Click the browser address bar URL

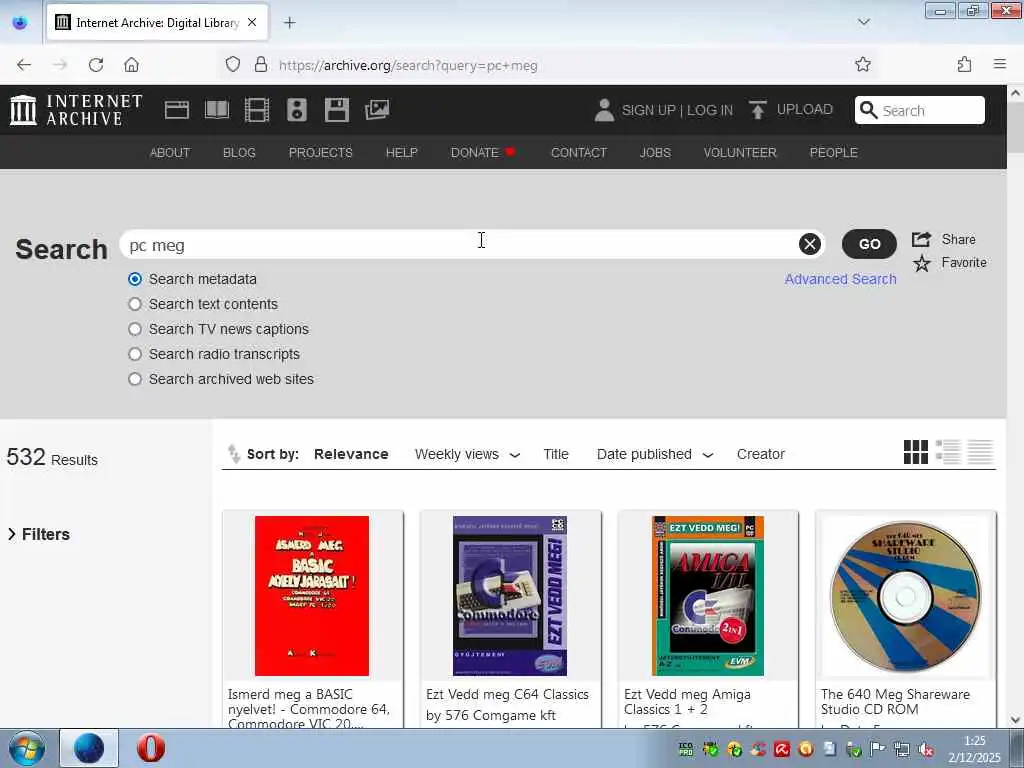point(408,65)
